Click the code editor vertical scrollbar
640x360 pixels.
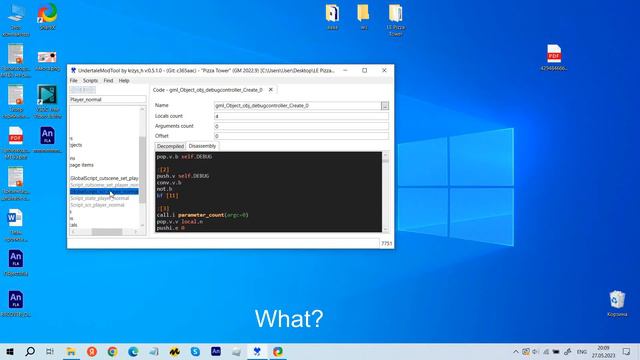tap(385, 192)
